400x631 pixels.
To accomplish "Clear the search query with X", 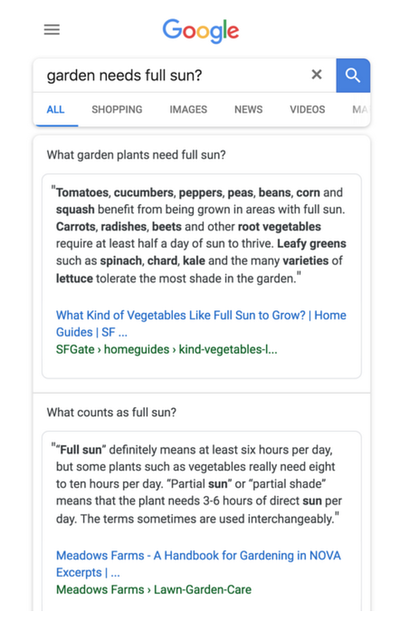I will (x=316, y=74).
